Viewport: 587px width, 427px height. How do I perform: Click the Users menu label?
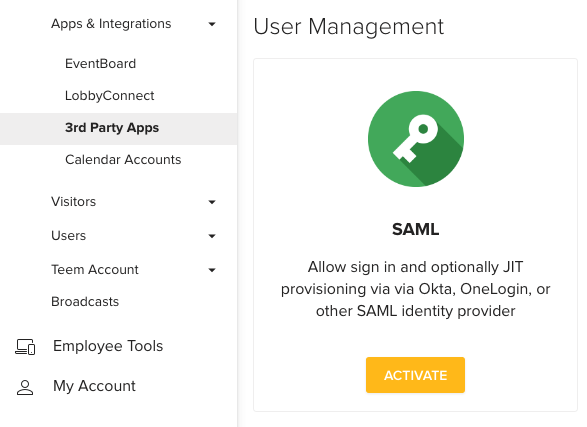coord(69,236)
